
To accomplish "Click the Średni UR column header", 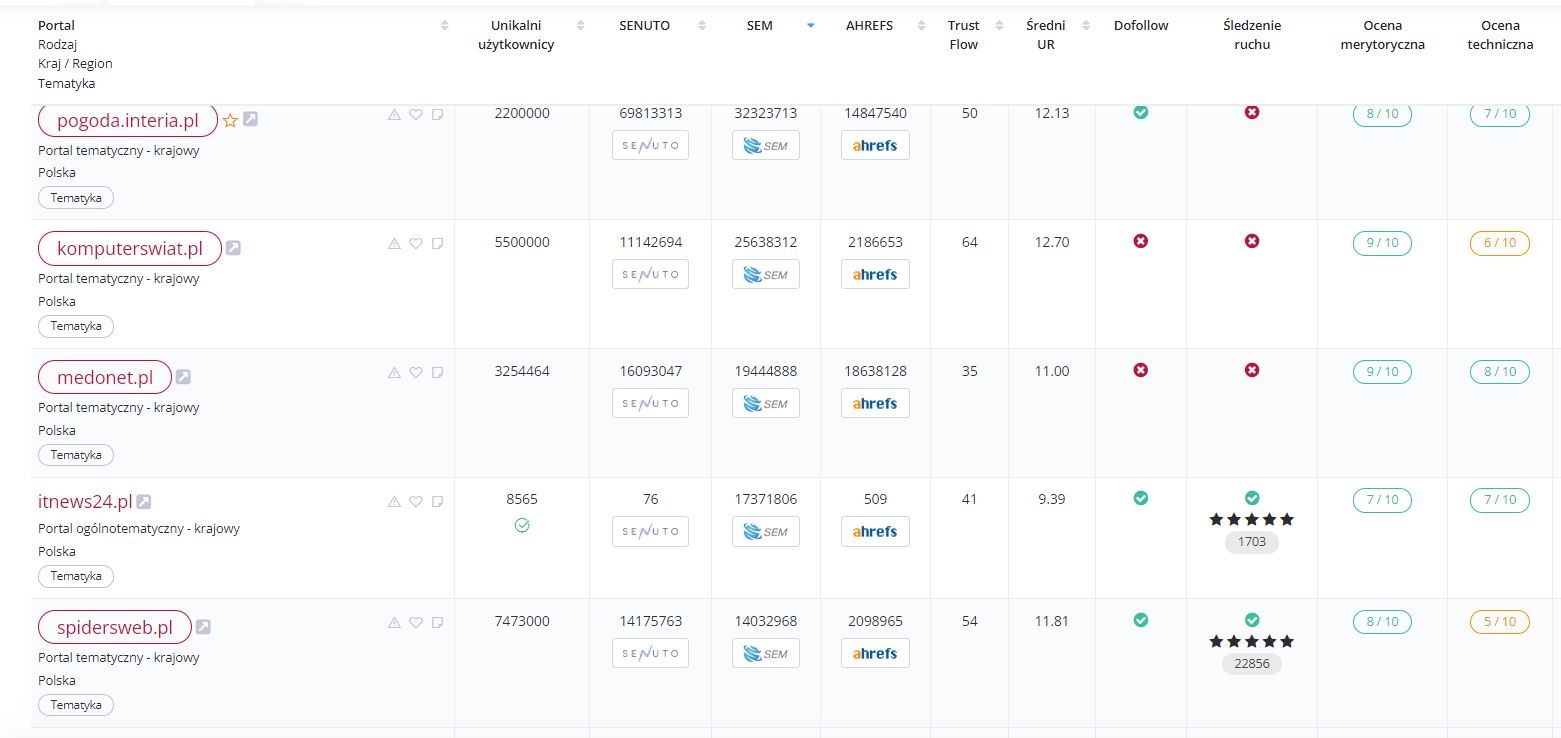I will click(x=1046, y=35).
